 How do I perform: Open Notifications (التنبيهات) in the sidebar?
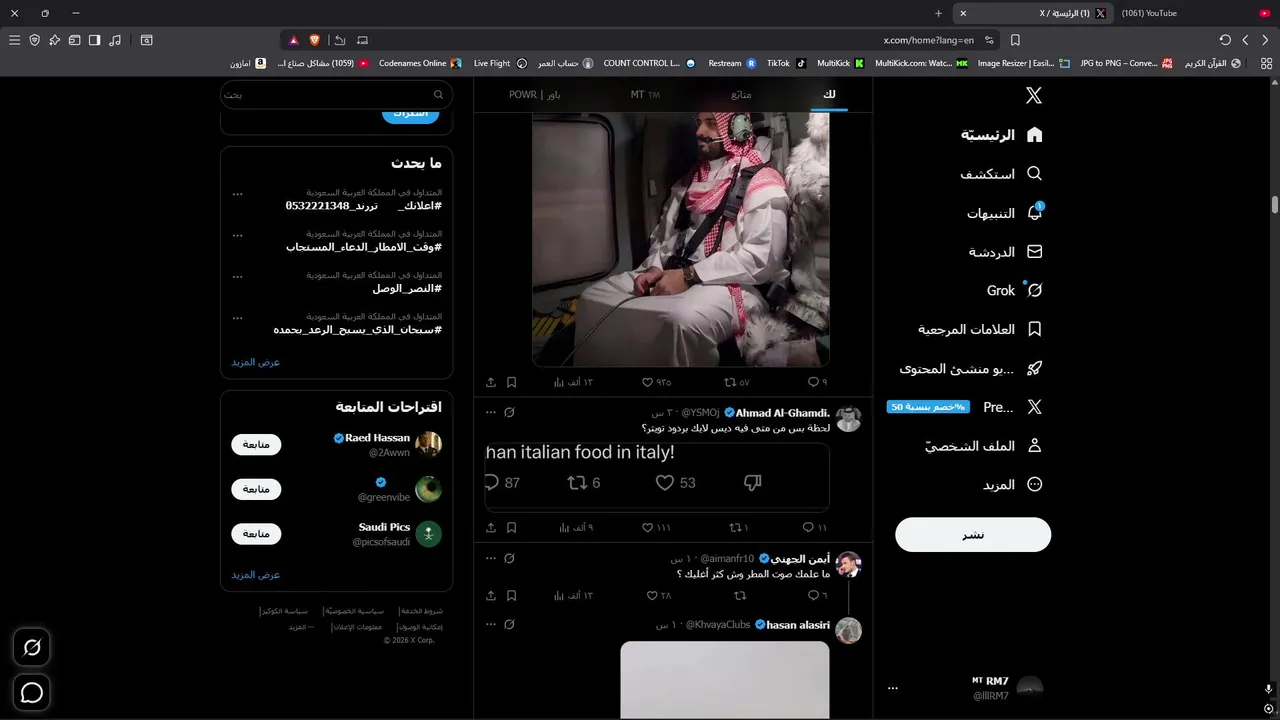coord(1004,213)
